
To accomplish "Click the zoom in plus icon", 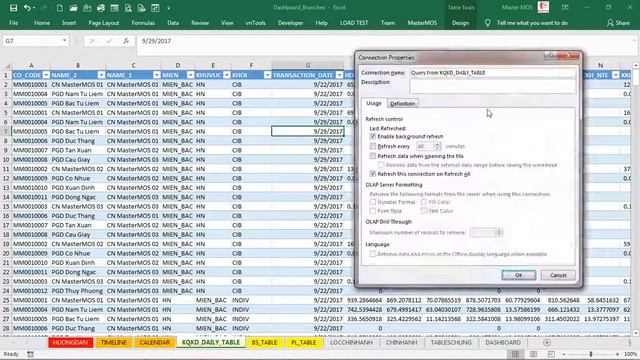I will [x=618, y=354].
